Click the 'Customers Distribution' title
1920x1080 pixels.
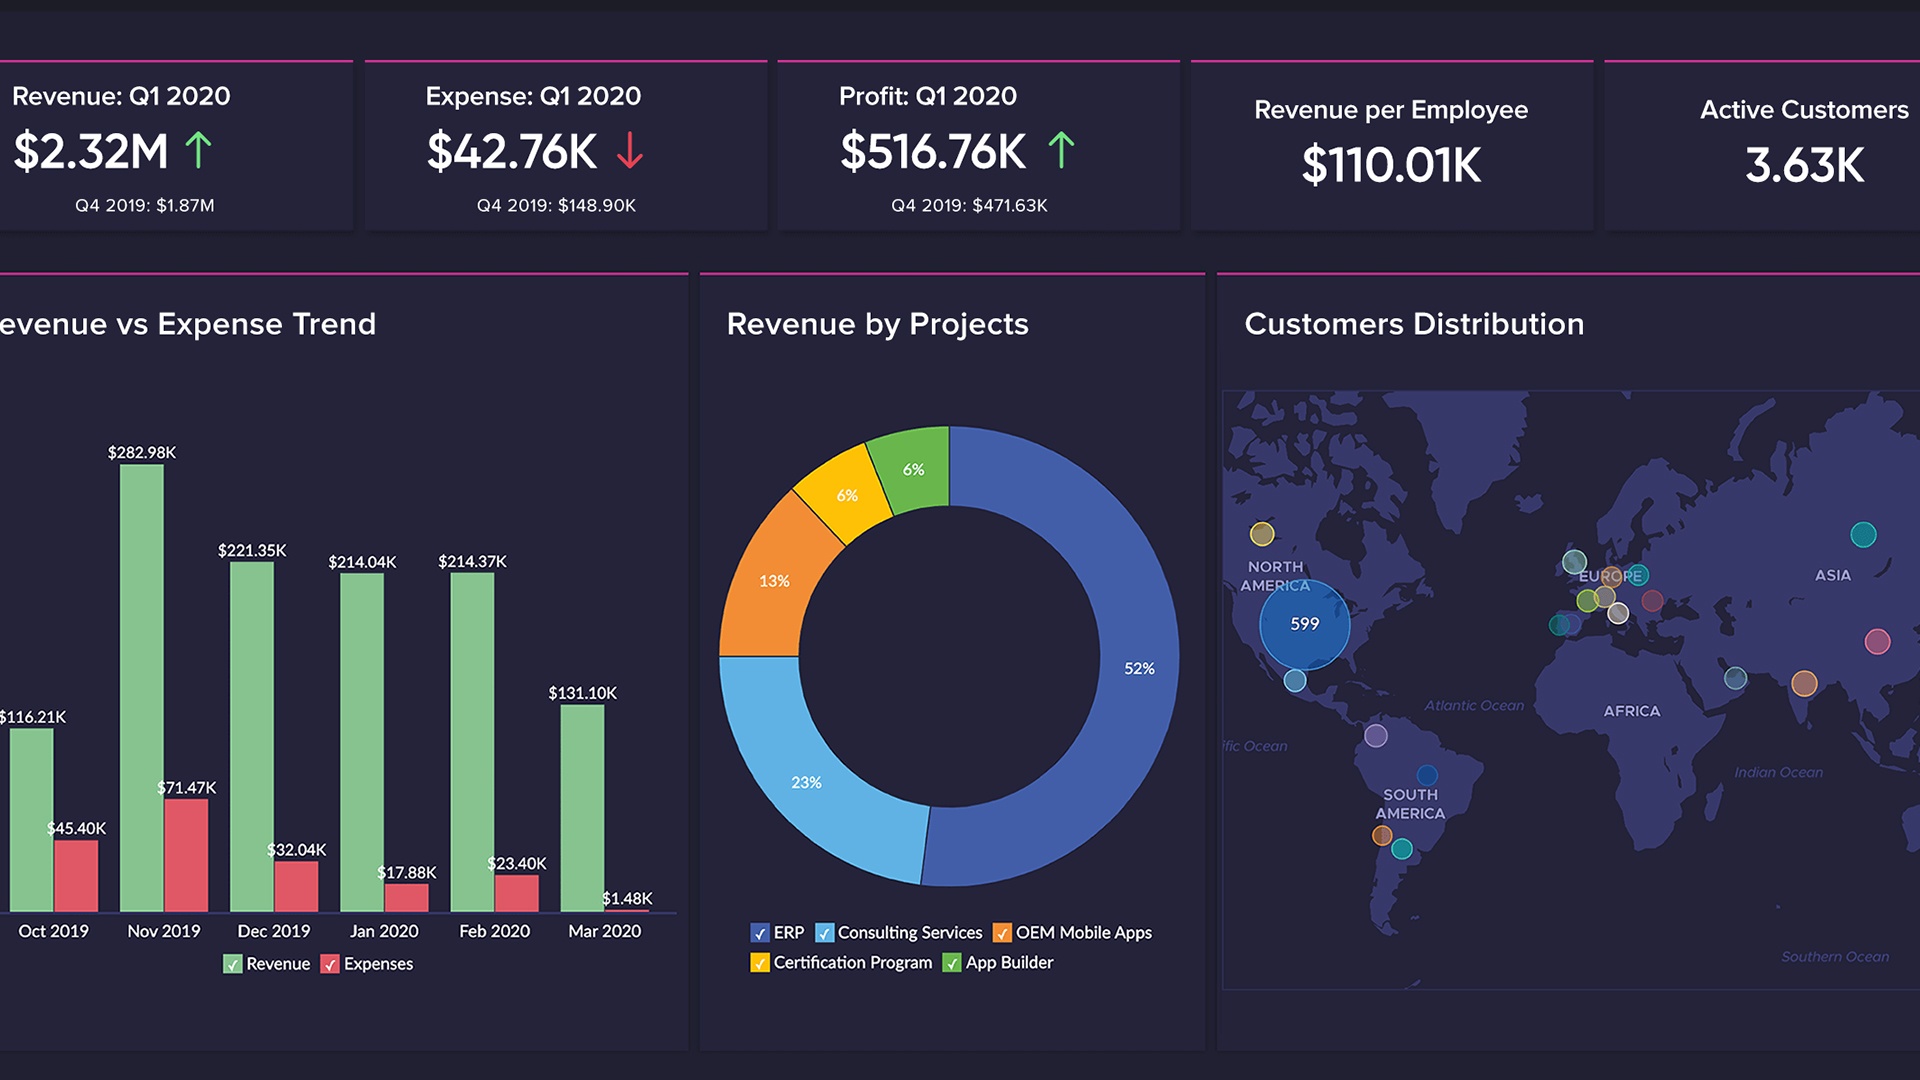(1414, 324)
